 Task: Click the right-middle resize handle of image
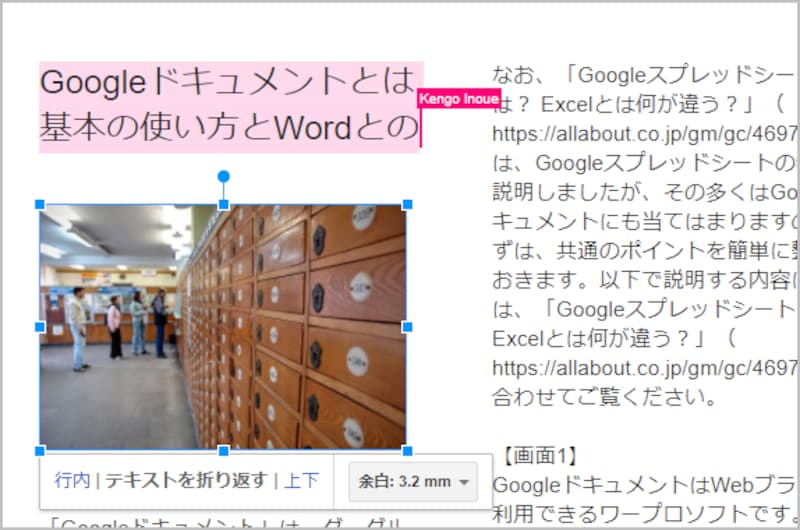click(407, 327)
